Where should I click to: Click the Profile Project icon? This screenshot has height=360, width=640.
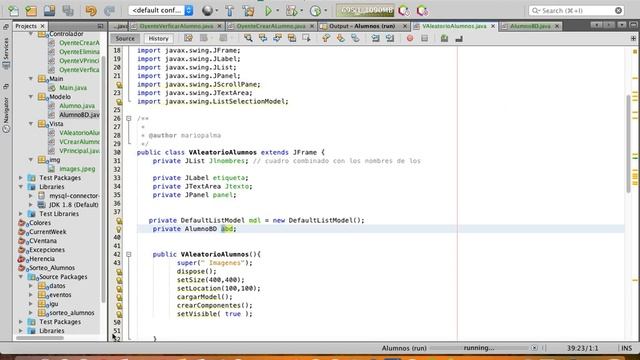click(x=315, y=11)
